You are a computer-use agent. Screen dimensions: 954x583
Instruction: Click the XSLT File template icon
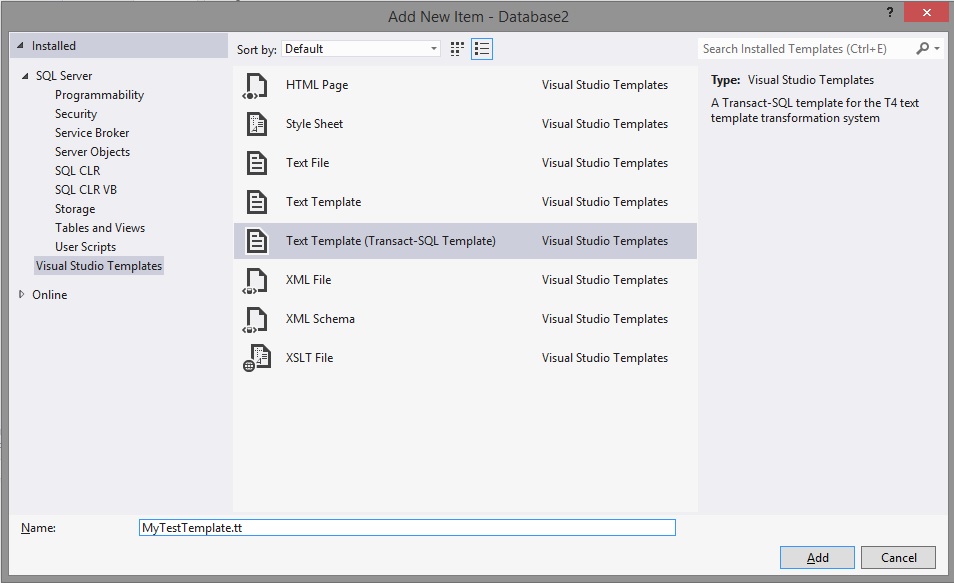[x=256, y=358]
